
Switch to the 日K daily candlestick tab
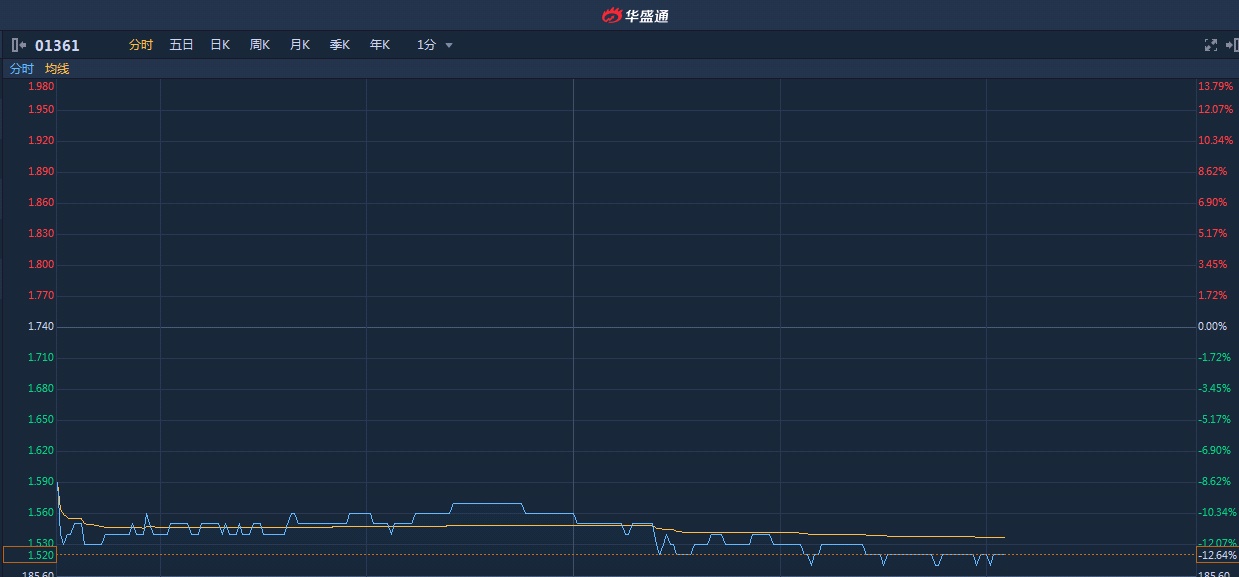pos(220,45)
